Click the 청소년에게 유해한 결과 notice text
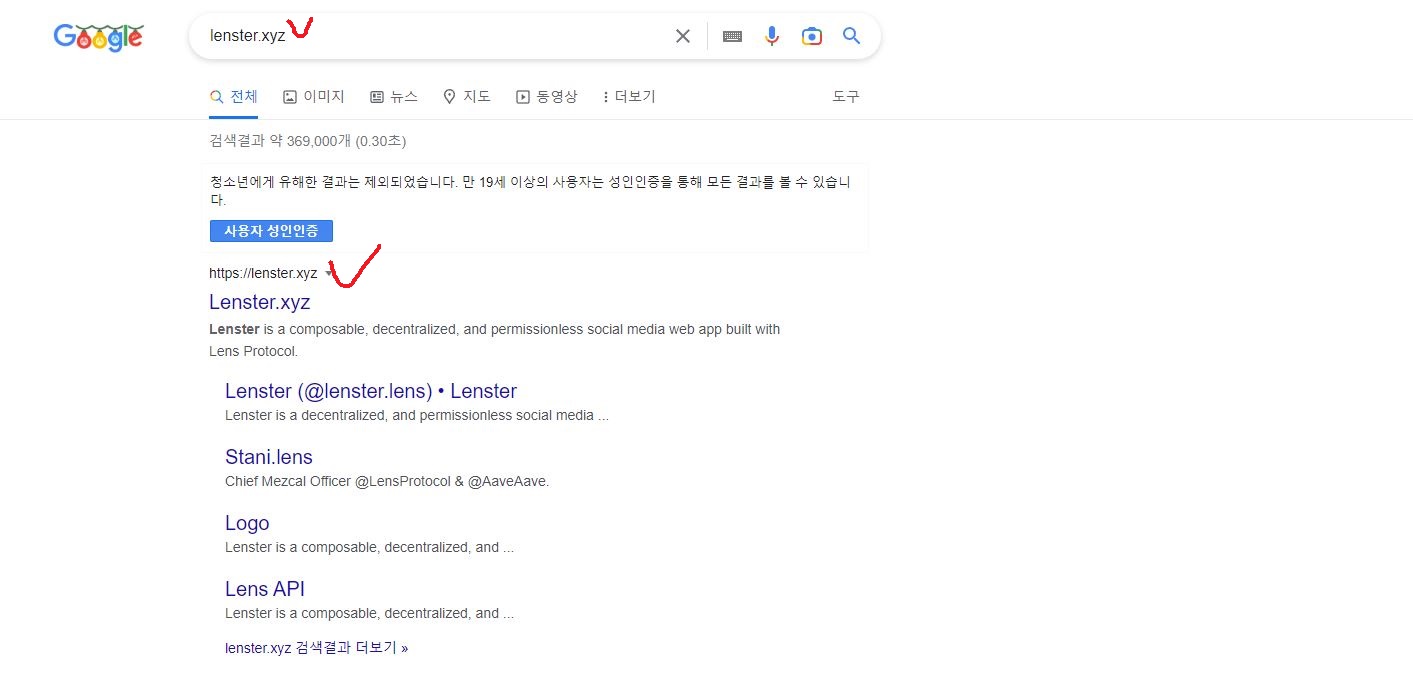 [x=530, y=191]
